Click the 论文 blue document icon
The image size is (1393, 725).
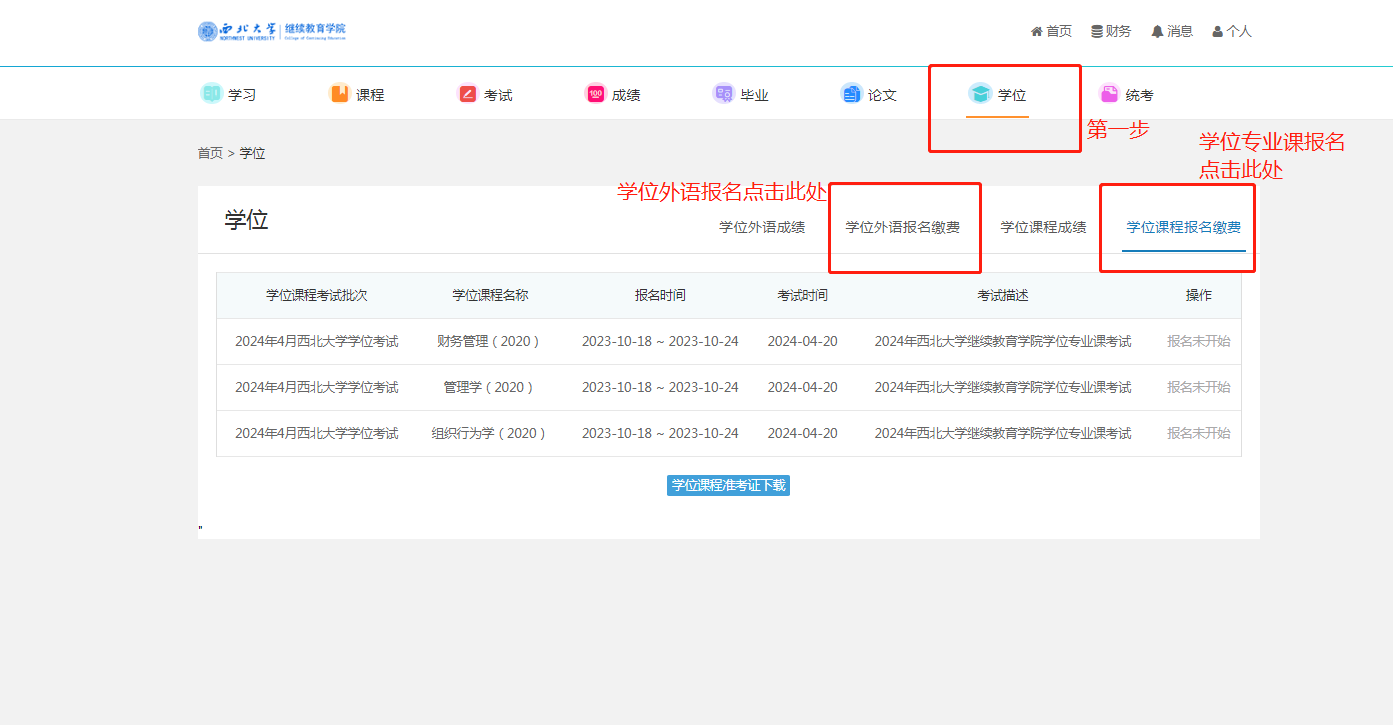851,94
